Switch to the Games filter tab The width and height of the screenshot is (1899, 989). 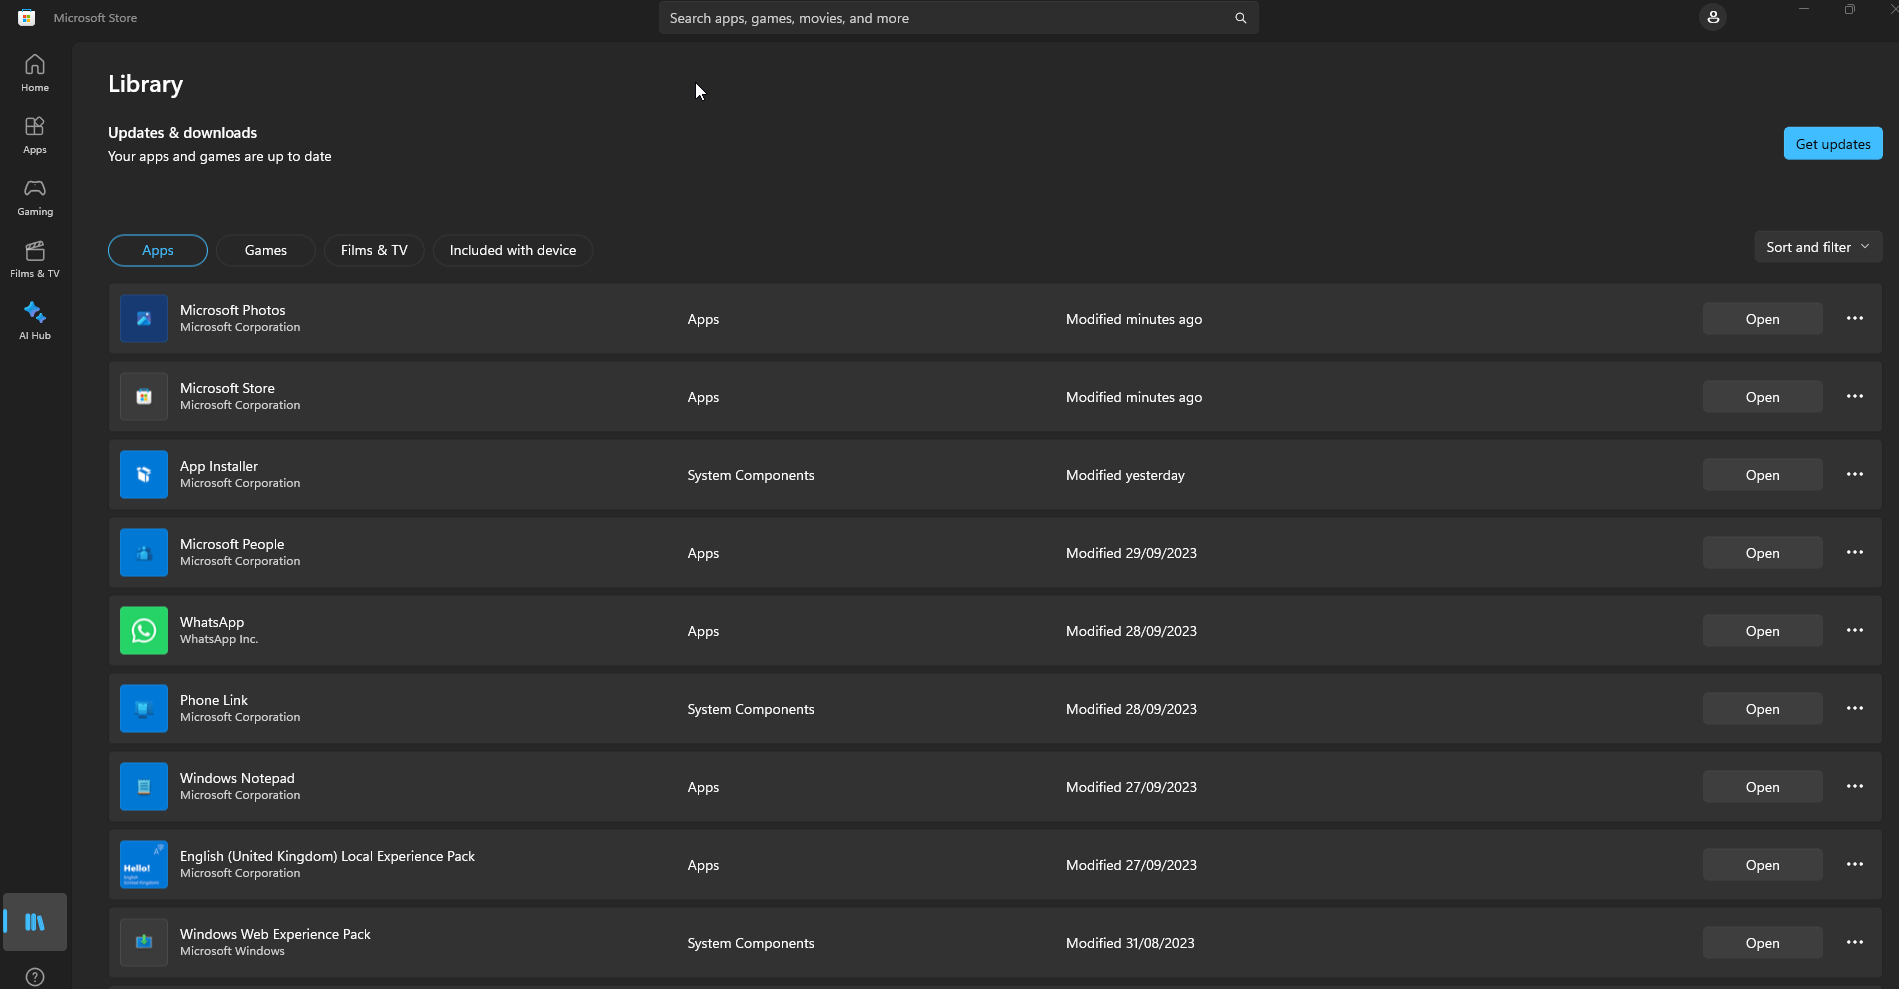tap(266, 250)
